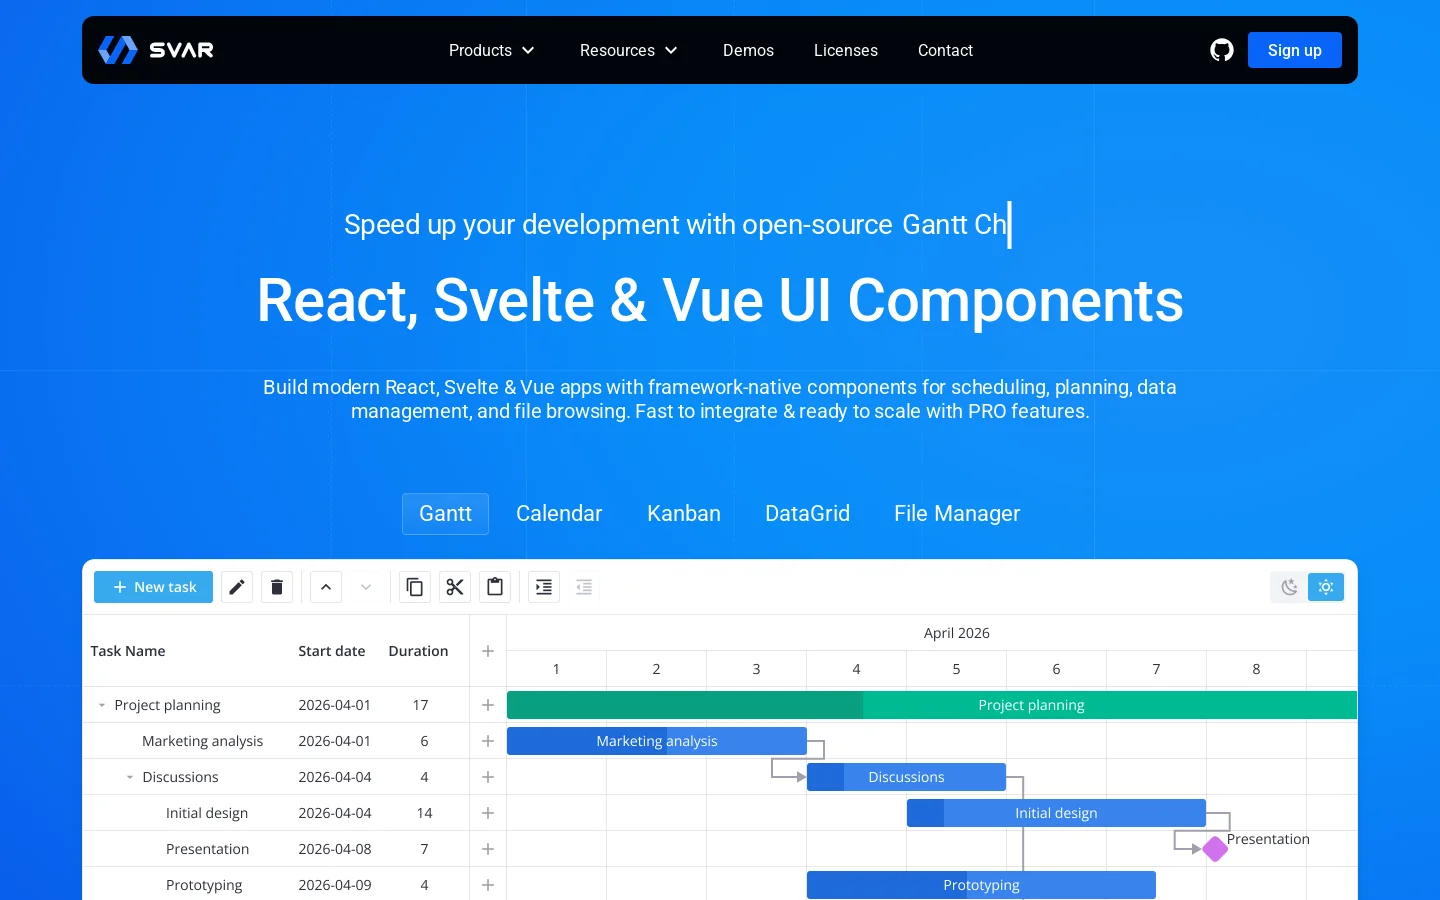The width and height of the screenshot is (1440, 900).
Task: Edit the selected task with pencil icon
Action: point(237,587)
